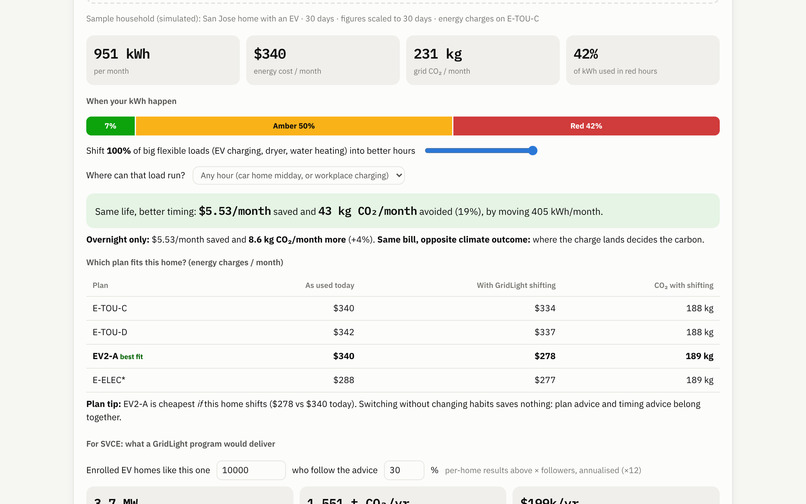Image resolution: width=806 pixels, height=504 pixels.
Task: Click the E-TOU-D plan row name
Action: (x=109, y=332)
